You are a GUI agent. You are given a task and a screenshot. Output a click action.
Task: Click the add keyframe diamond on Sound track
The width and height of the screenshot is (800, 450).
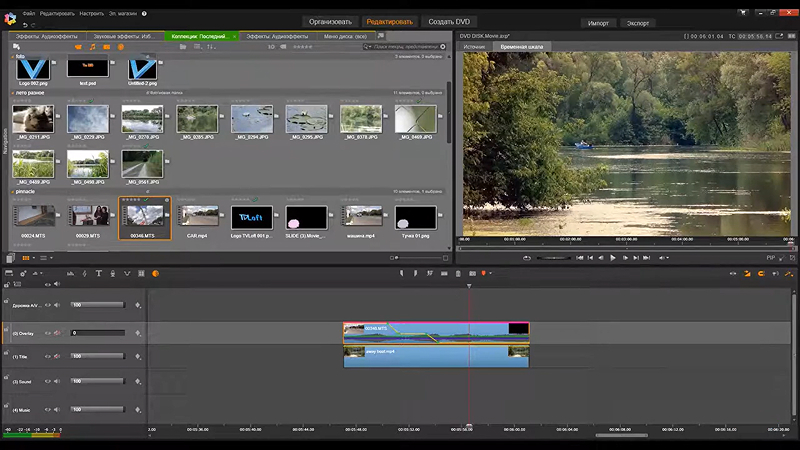coord(138,382)
